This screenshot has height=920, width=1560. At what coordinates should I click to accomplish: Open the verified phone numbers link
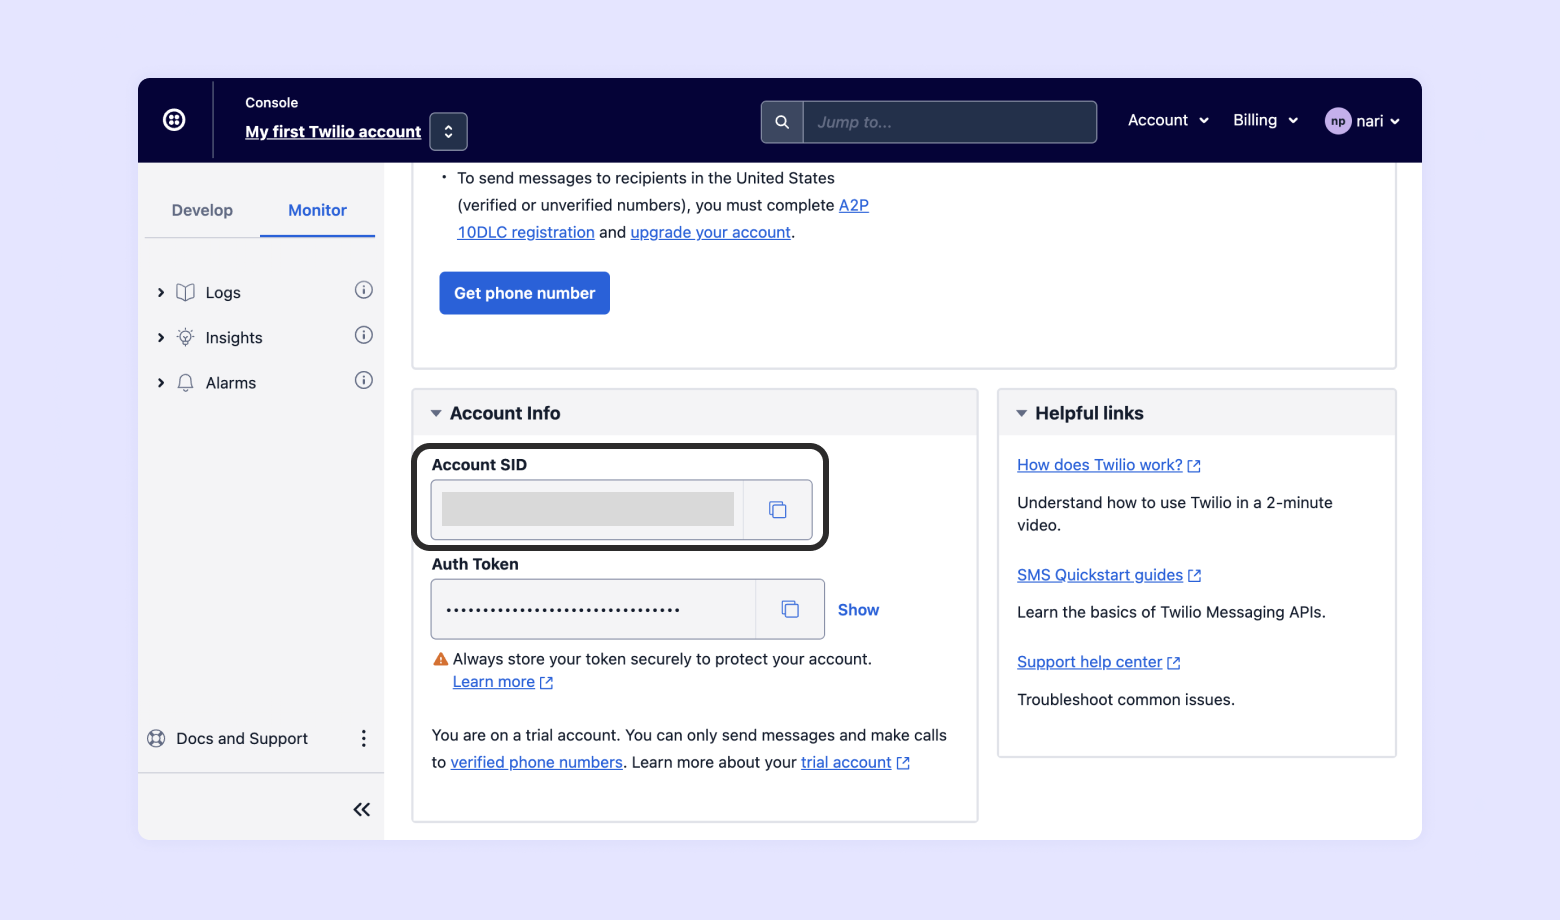pyautogui.click(x=537, y=762)
